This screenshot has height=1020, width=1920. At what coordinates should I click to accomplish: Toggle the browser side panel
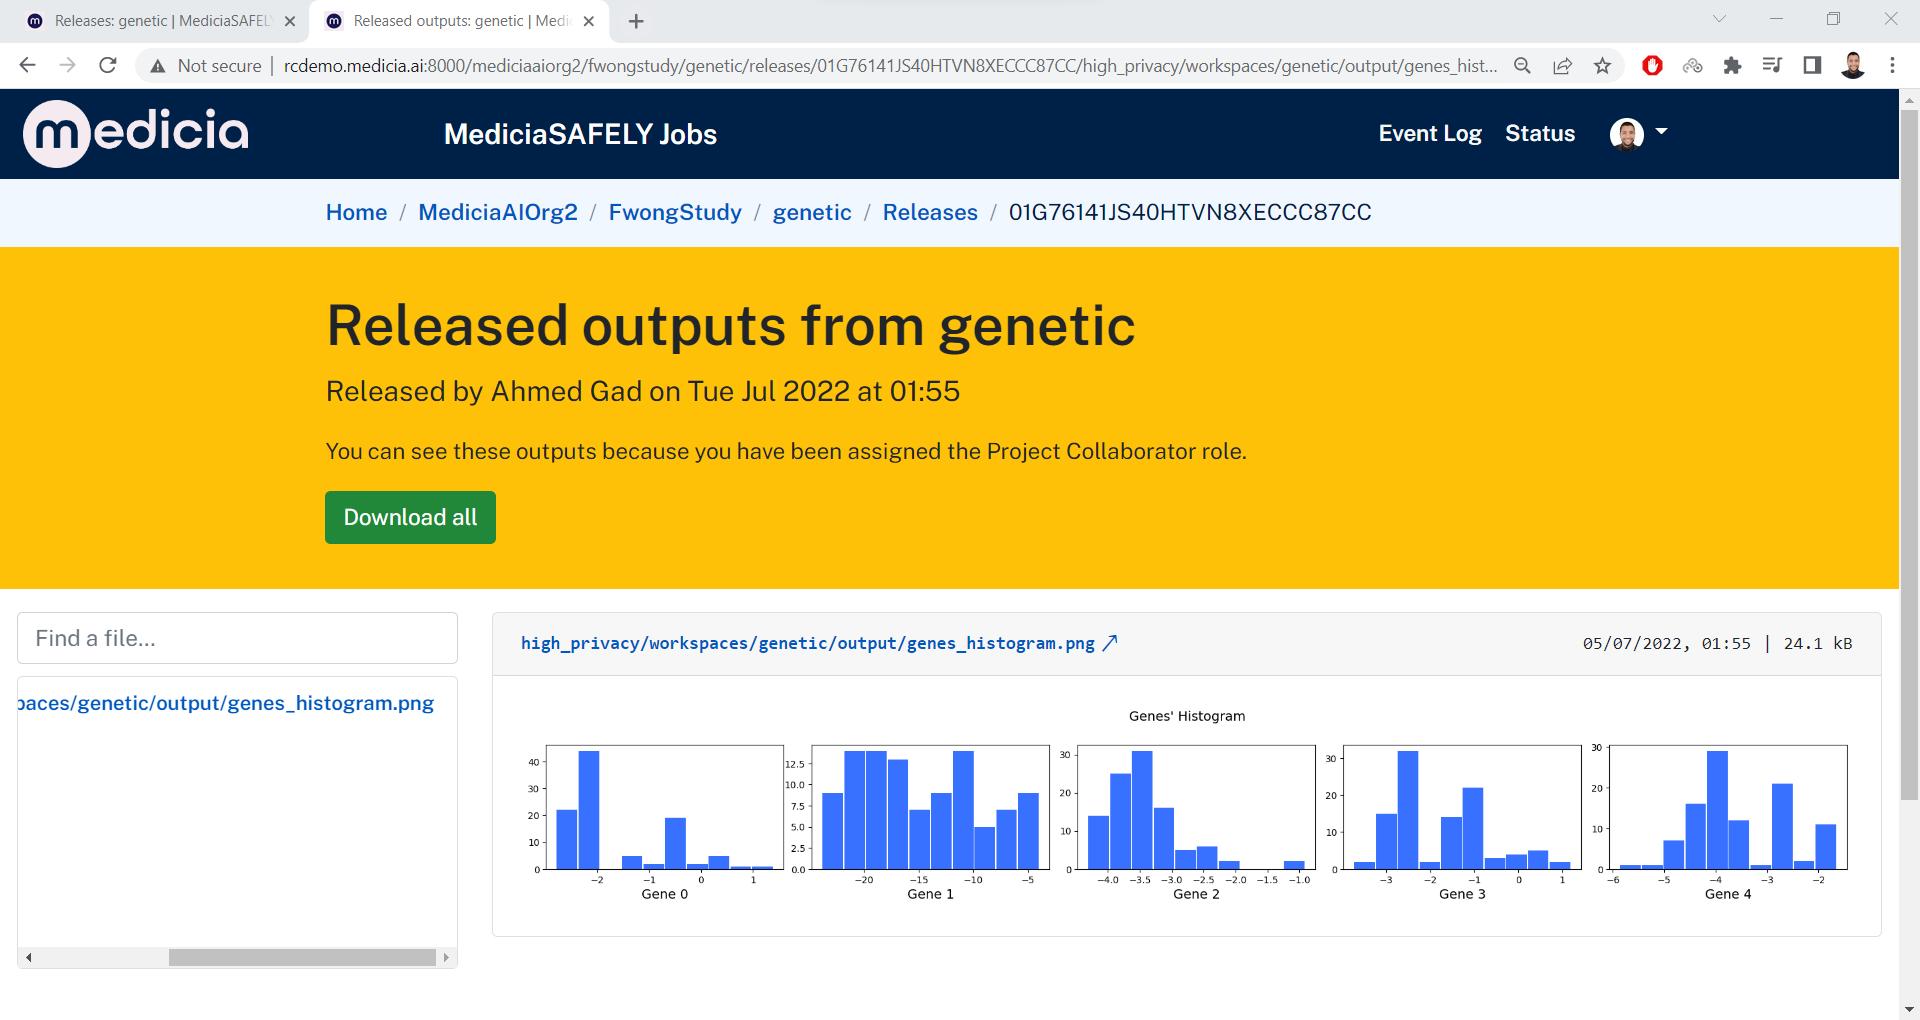pyautogui.click(x=1812, y=65)
